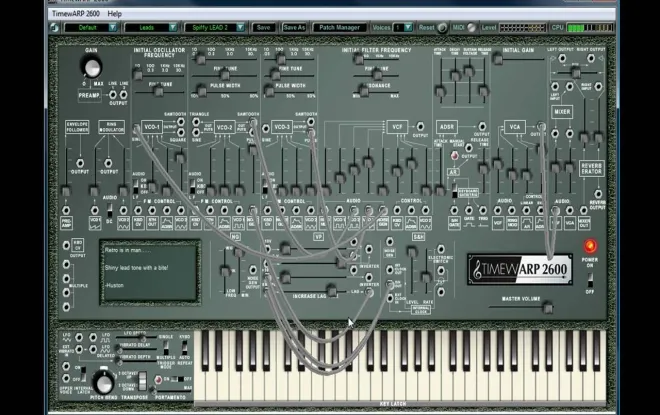Click the VCF filter block

pyautogui.click(x=397, y=127)
